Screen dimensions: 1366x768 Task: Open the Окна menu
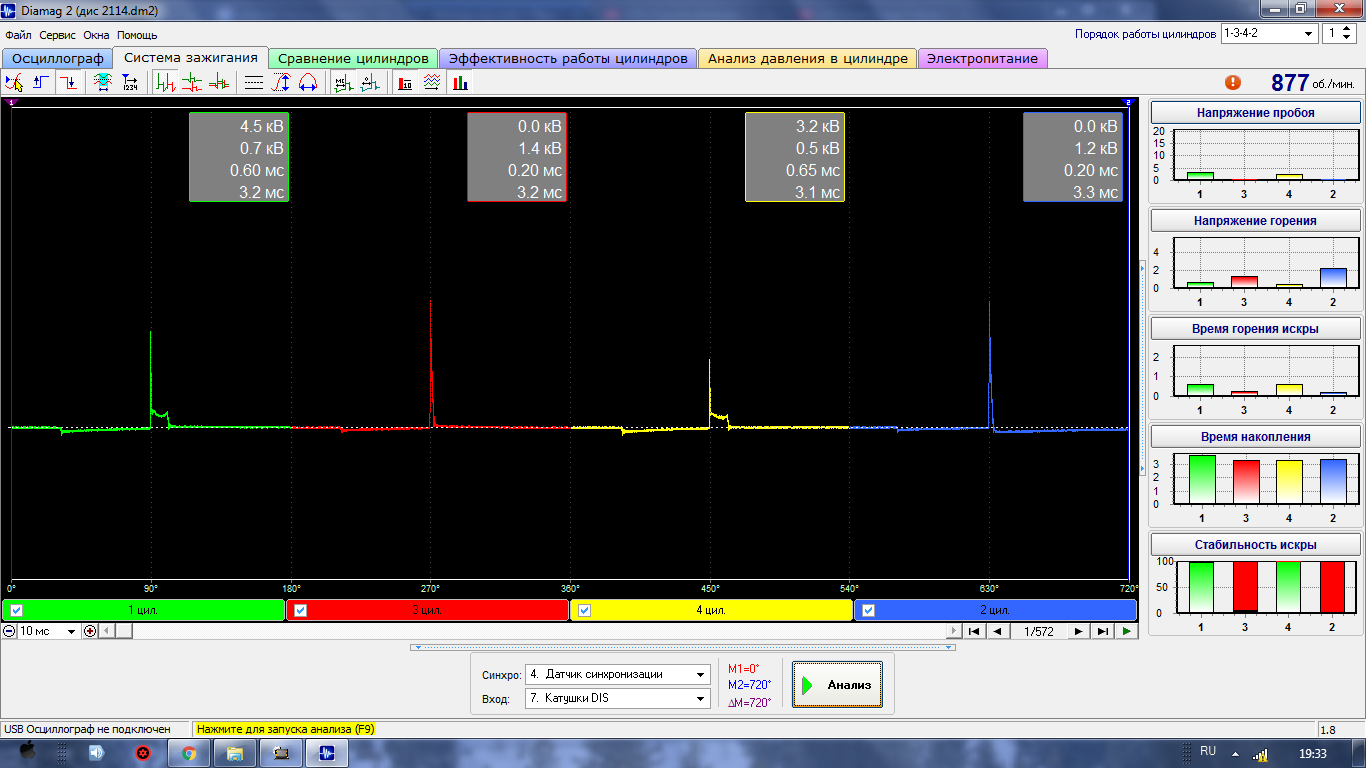coord(96,35)
